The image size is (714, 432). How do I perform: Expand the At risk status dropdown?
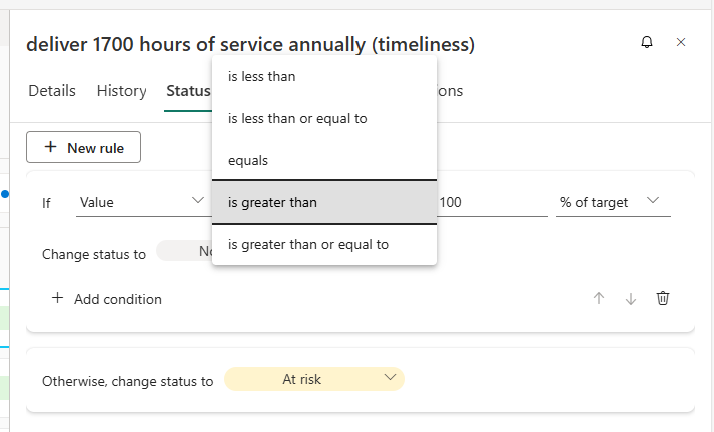tap(314, 380)
